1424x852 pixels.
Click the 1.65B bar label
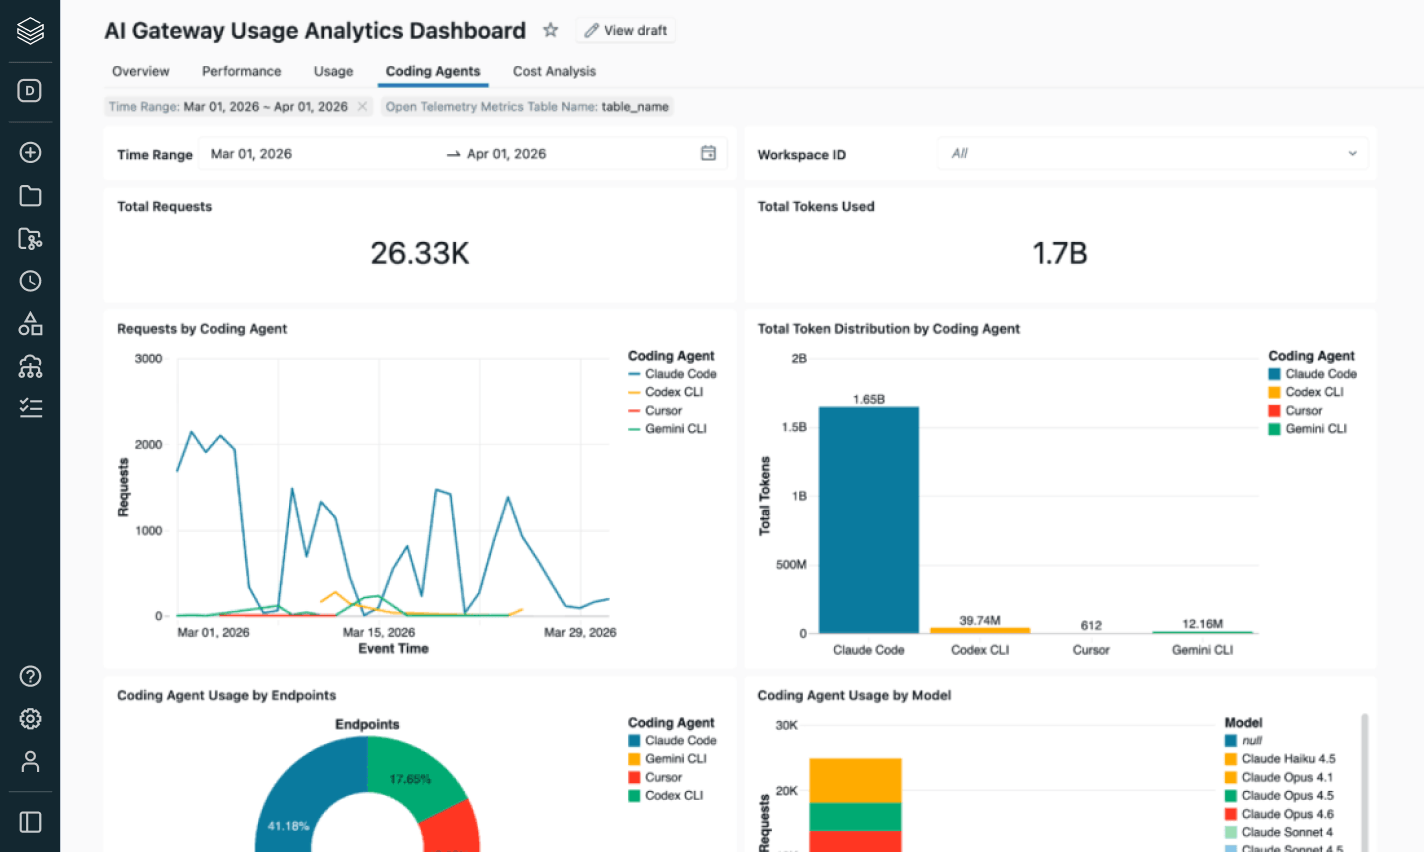[x=869, y=399]
